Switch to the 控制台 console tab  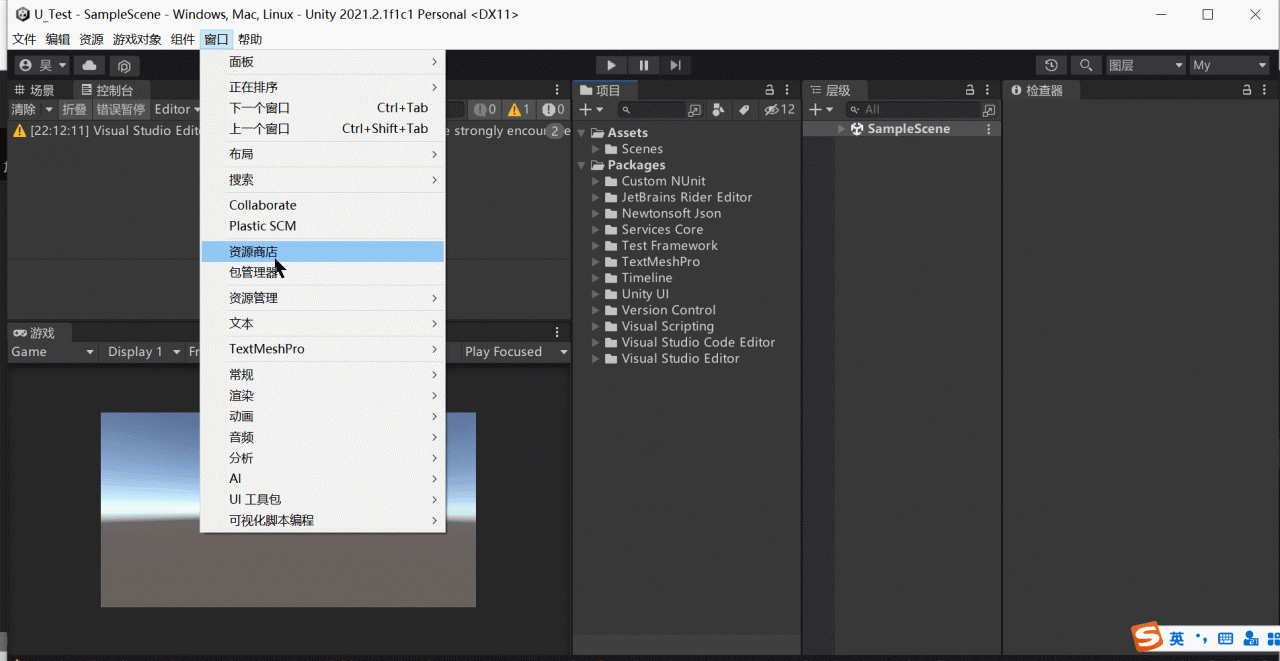tap(108, 90)
